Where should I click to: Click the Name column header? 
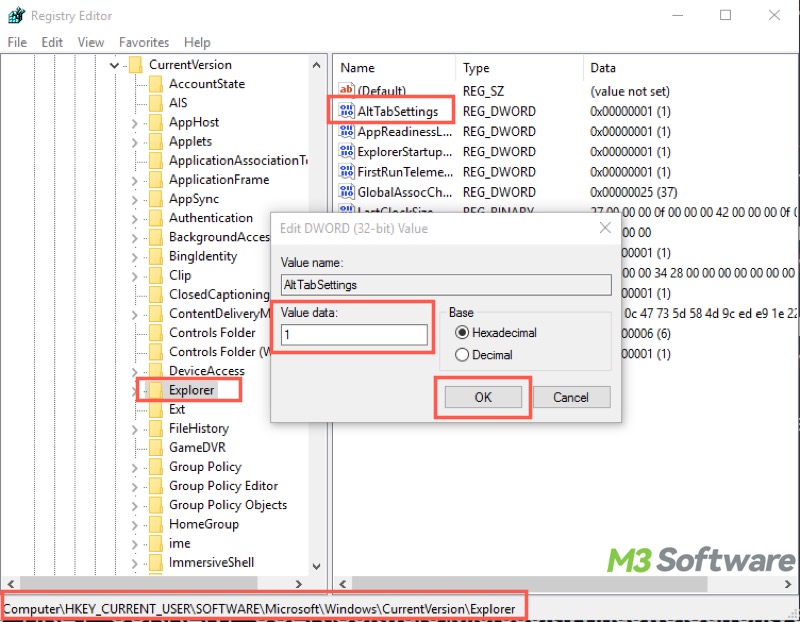[x=394, y=68]
